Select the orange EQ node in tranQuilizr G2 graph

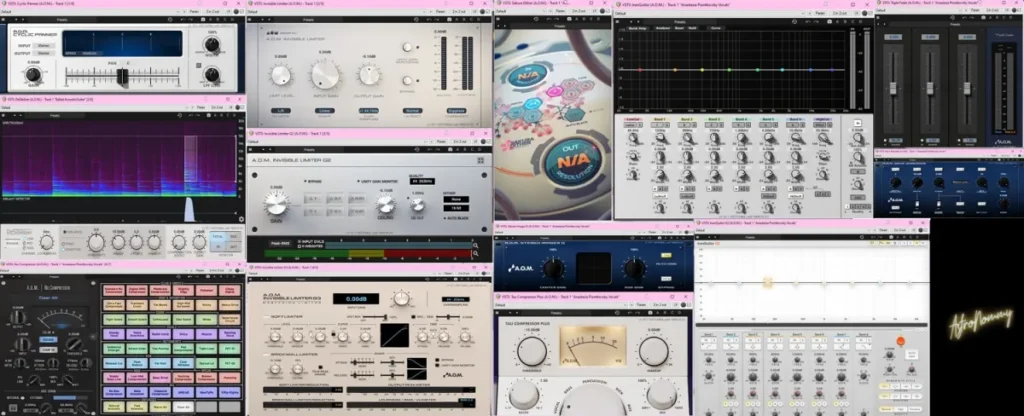pyautogui.click(x=768, y=282)
